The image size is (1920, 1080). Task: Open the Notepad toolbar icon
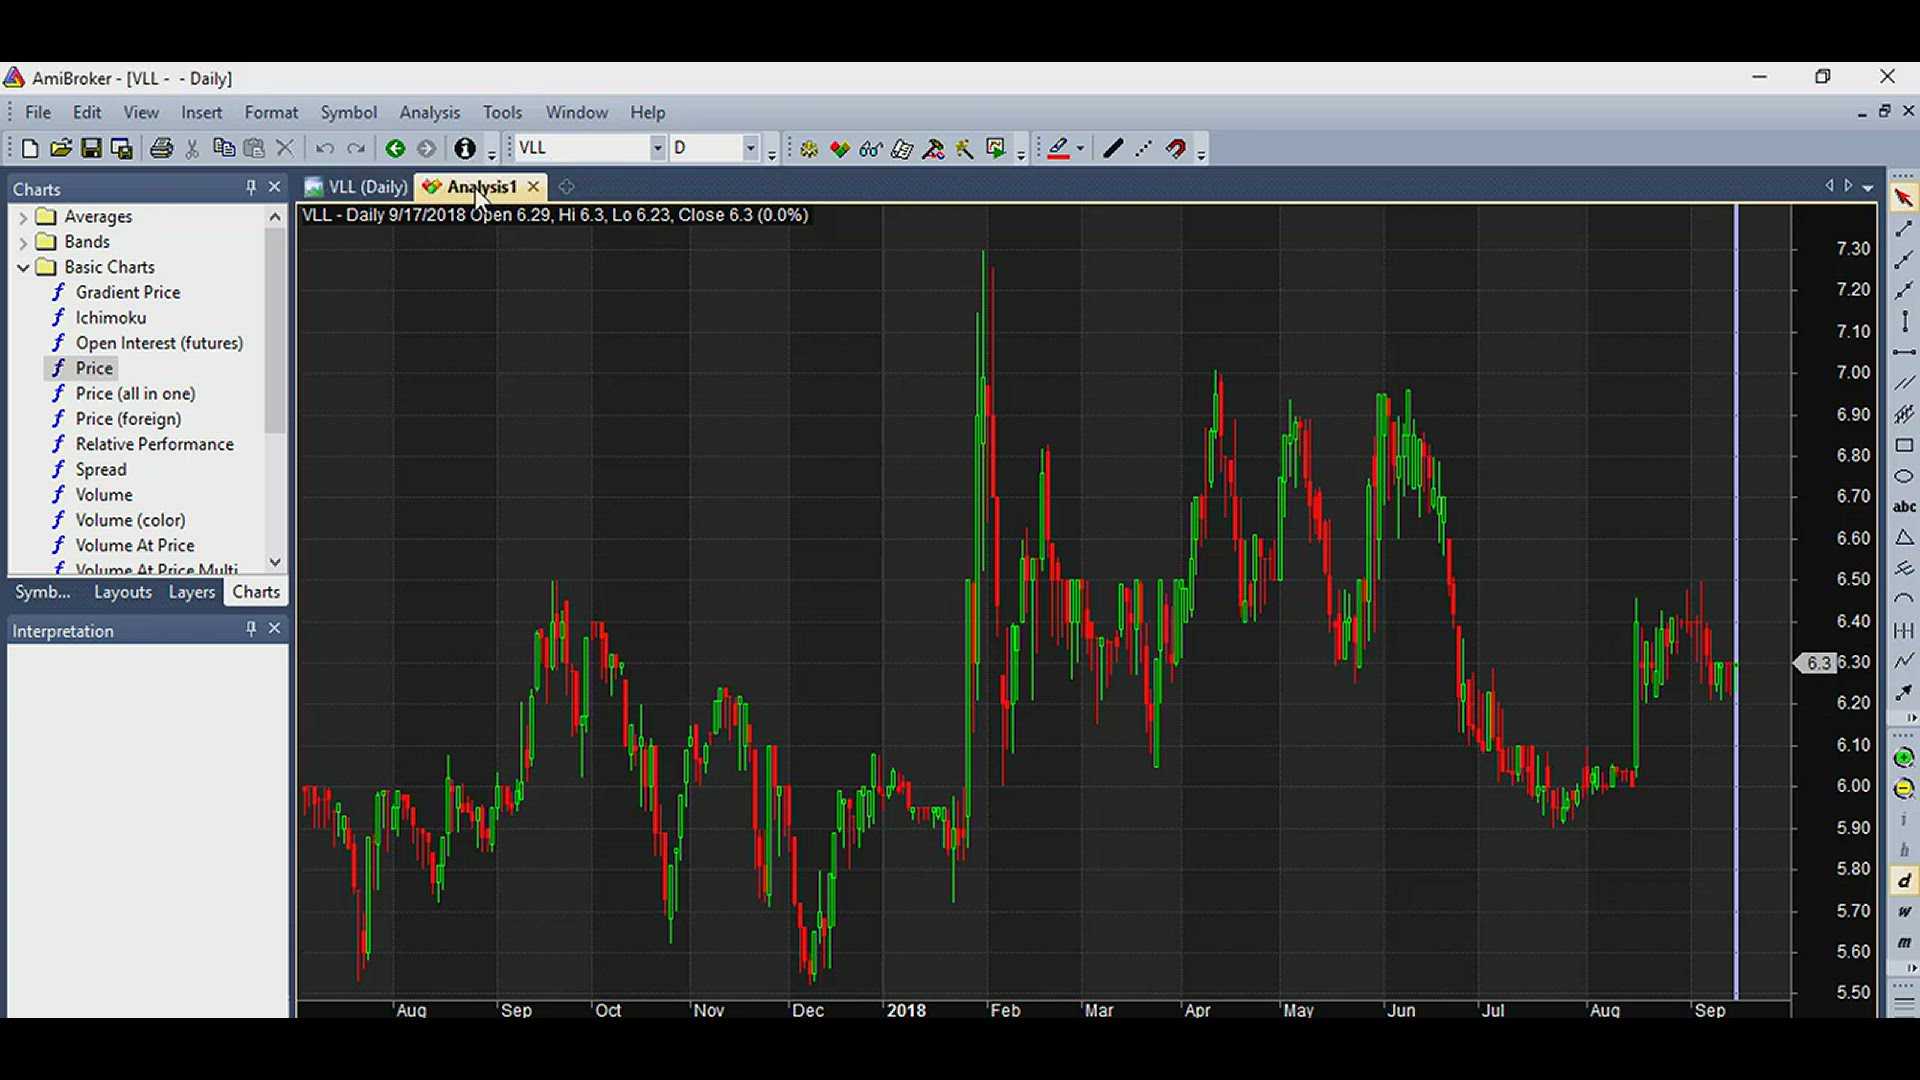(x=902, y=149)
